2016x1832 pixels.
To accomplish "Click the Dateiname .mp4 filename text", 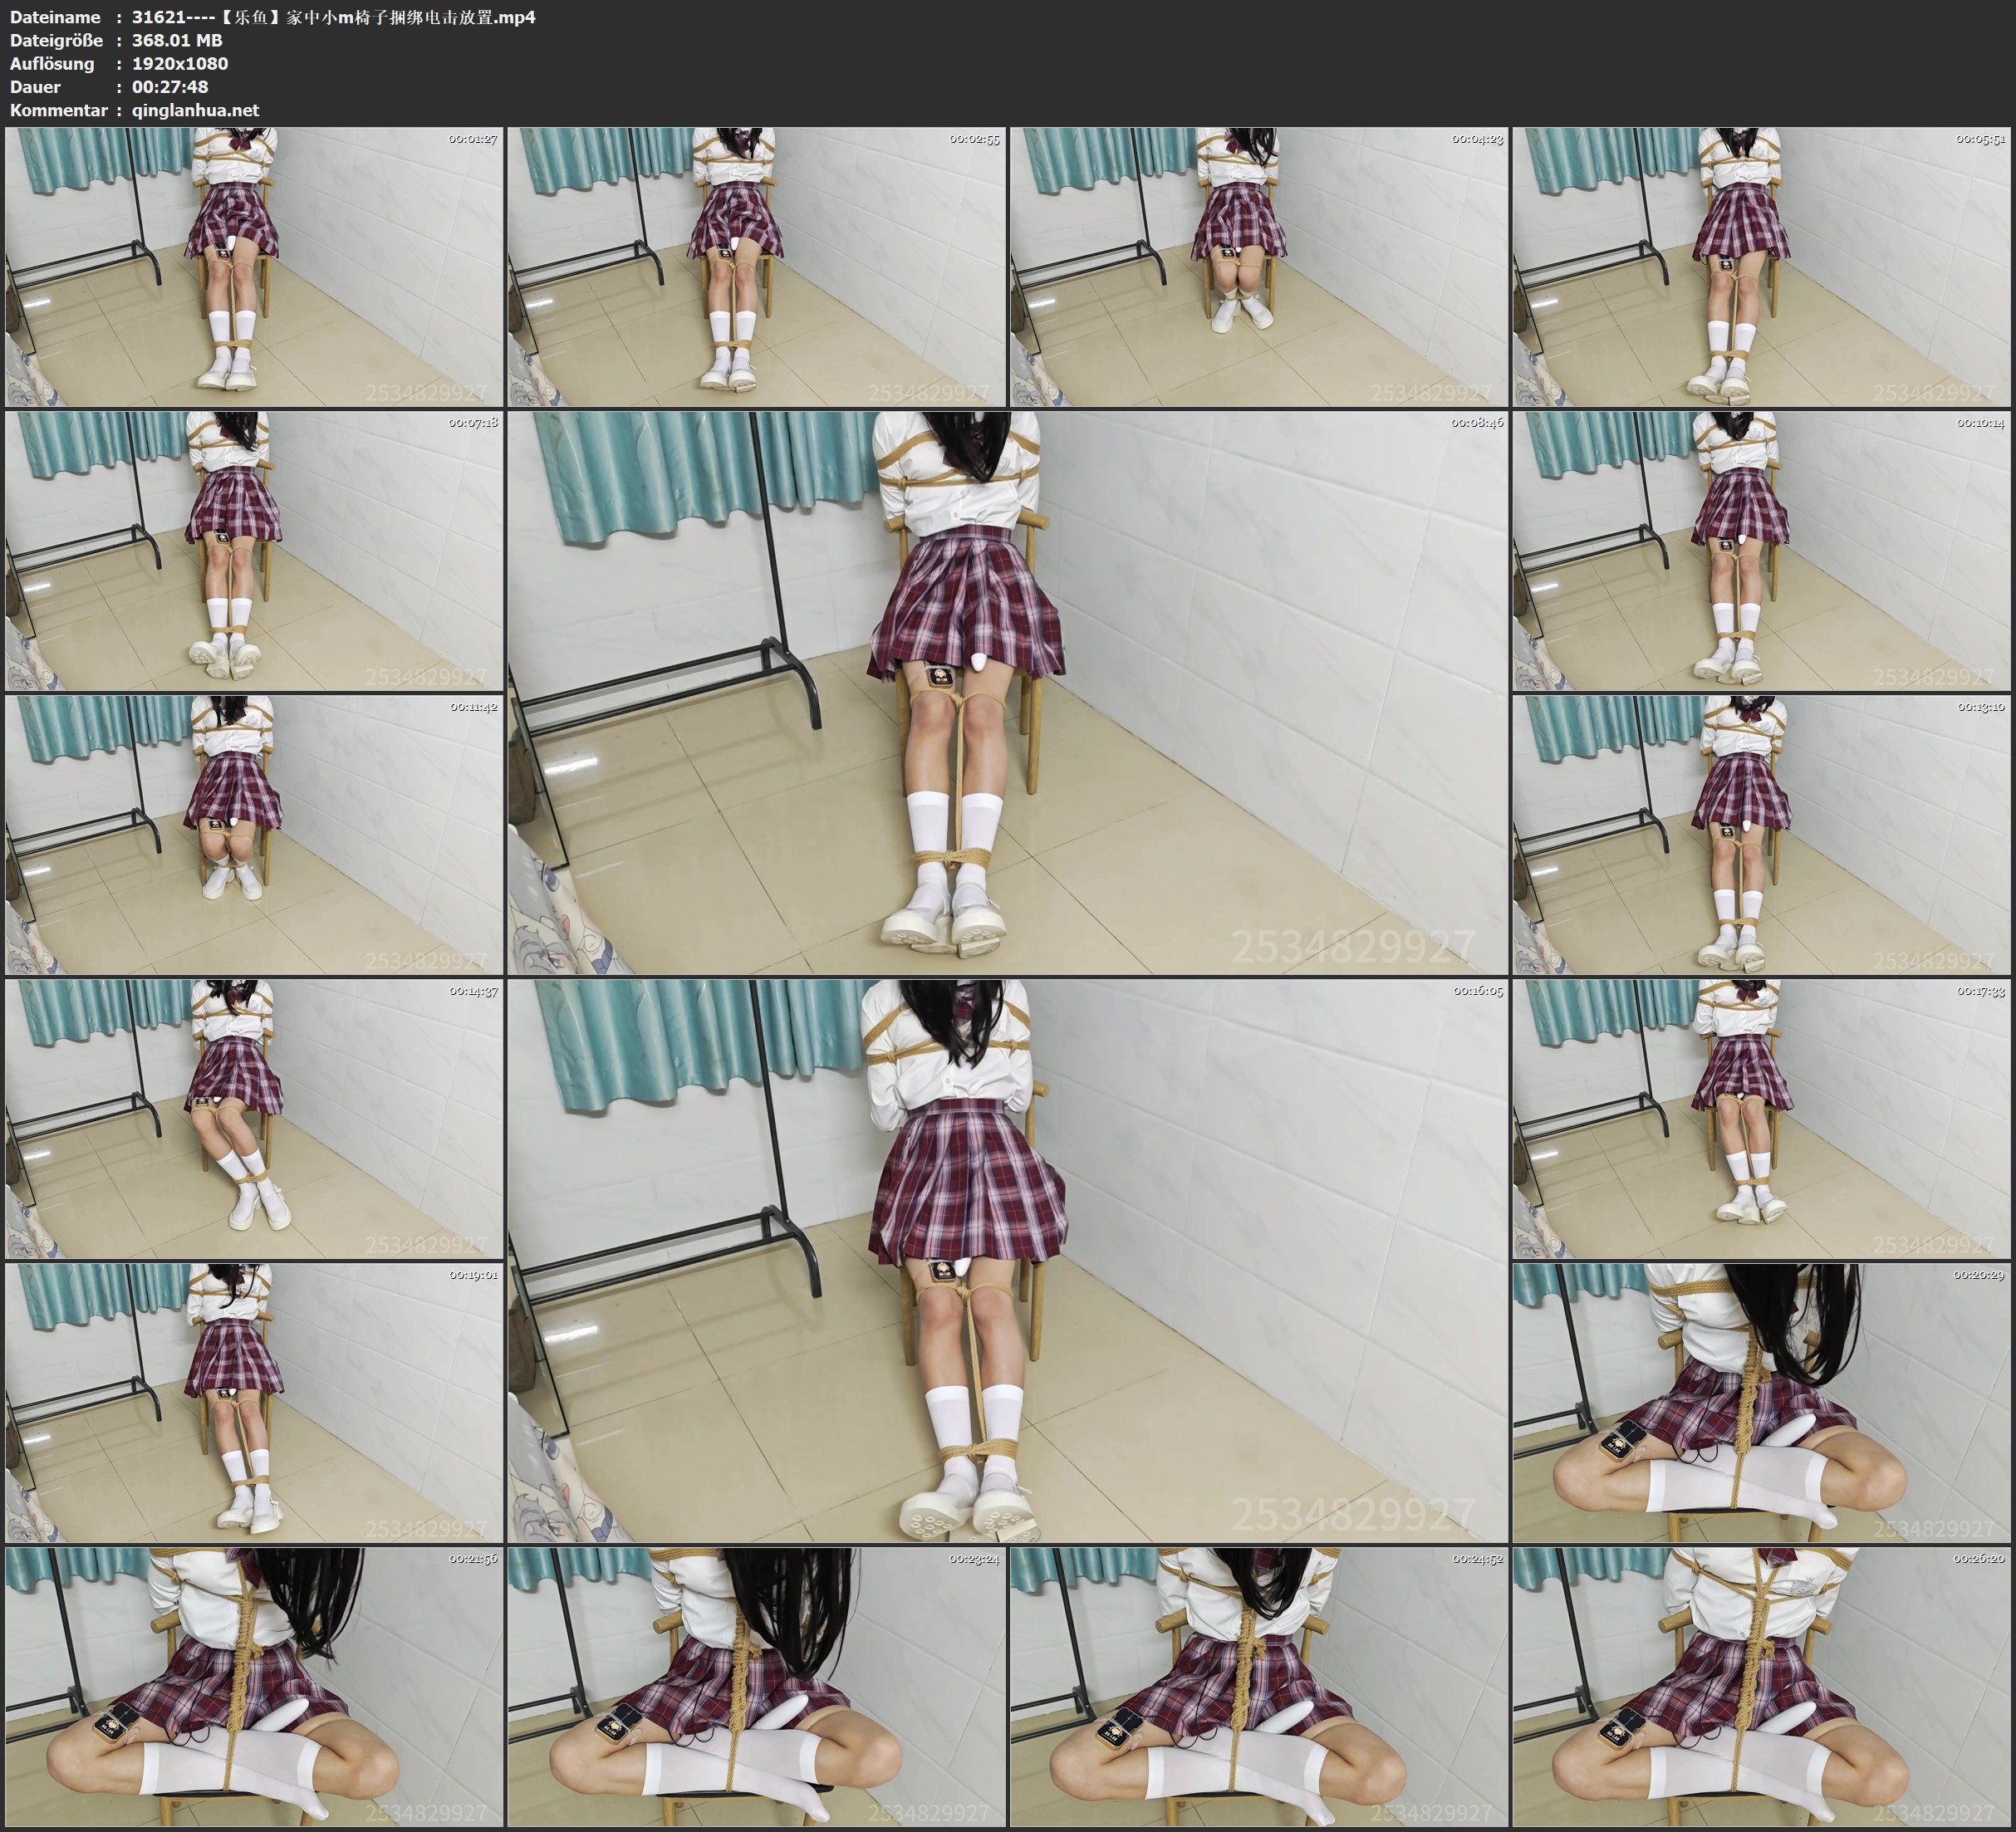I will [x=333, y=17].
